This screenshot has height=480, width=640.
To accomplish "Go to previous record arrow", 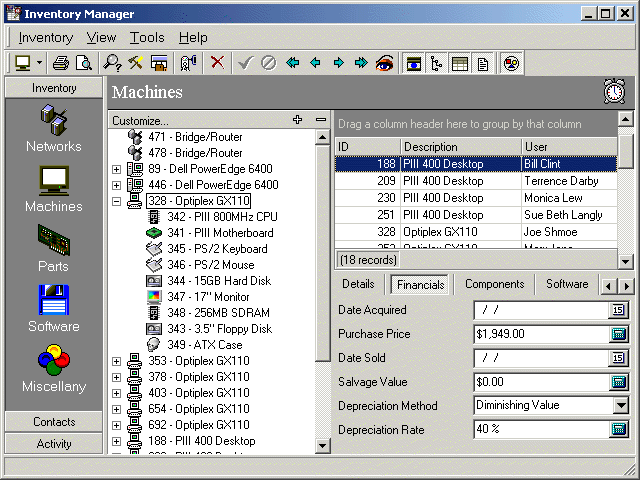I will point(315,63).
